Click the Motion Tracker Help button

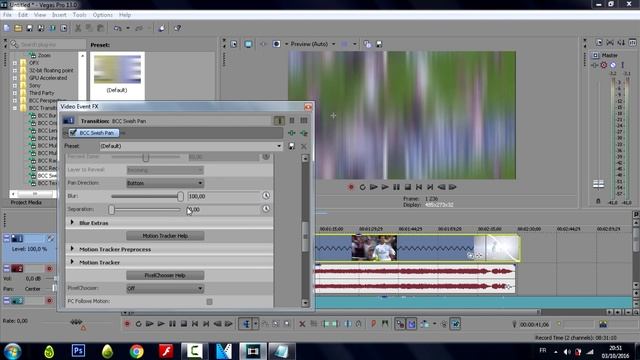(165, 236)
